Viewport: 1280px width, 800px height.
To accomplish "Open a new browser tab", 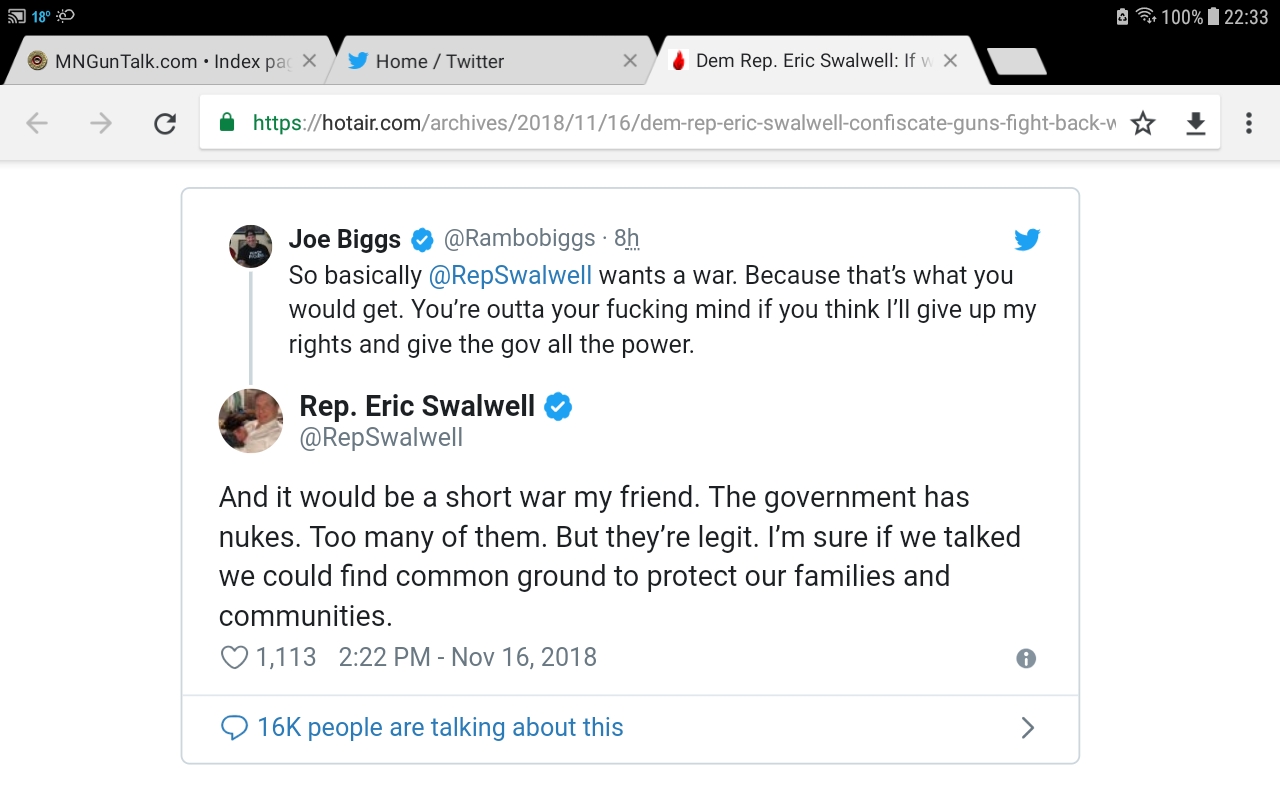I will (1016, 61).
